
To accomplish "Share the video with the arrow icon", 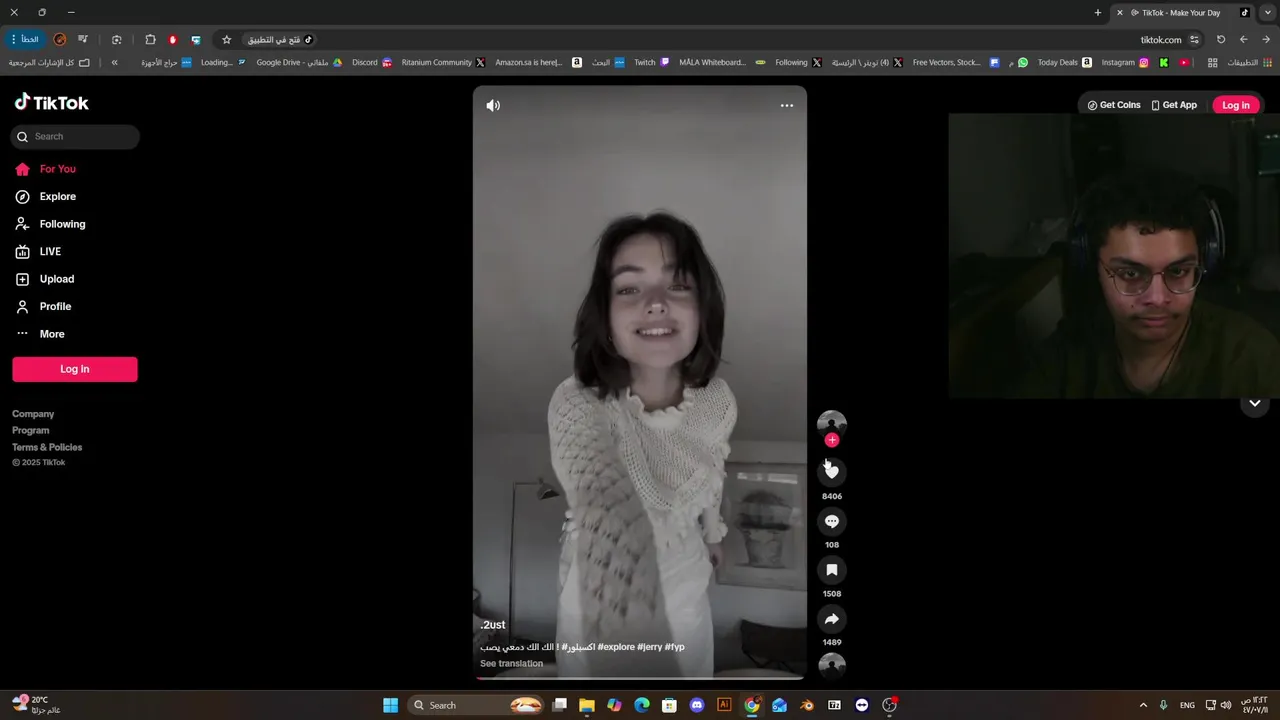I will [x=832, y=619].
